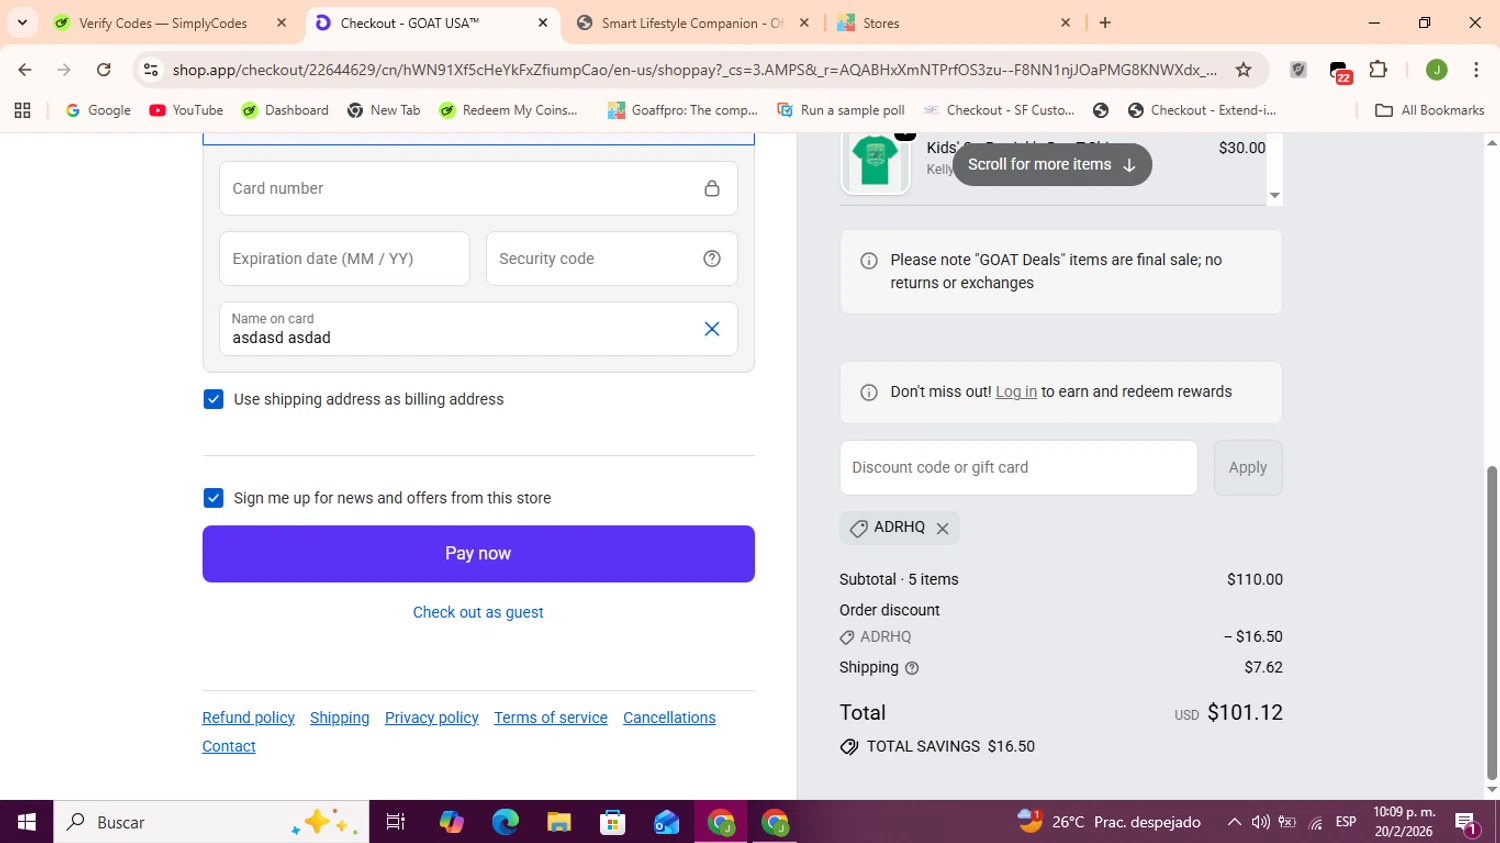Clear the Name on card field
The image size is (1500, 843).
click(x=712, y=329)
